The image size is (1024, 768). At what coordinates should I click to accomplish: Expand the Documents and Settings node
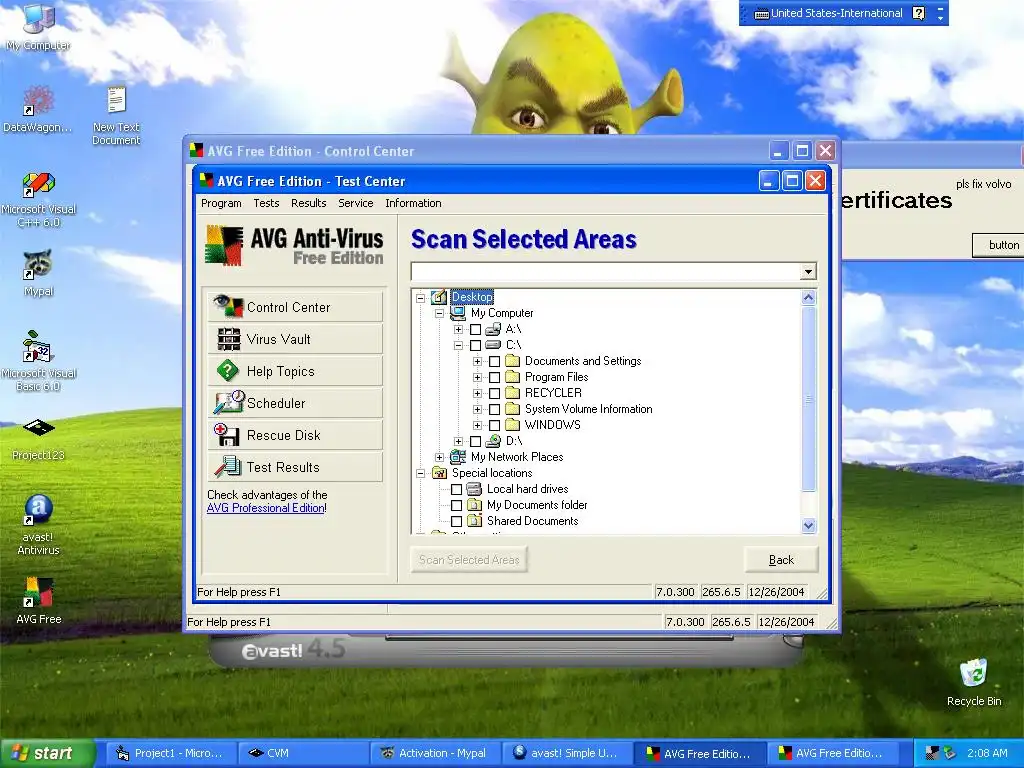[477, 361]
